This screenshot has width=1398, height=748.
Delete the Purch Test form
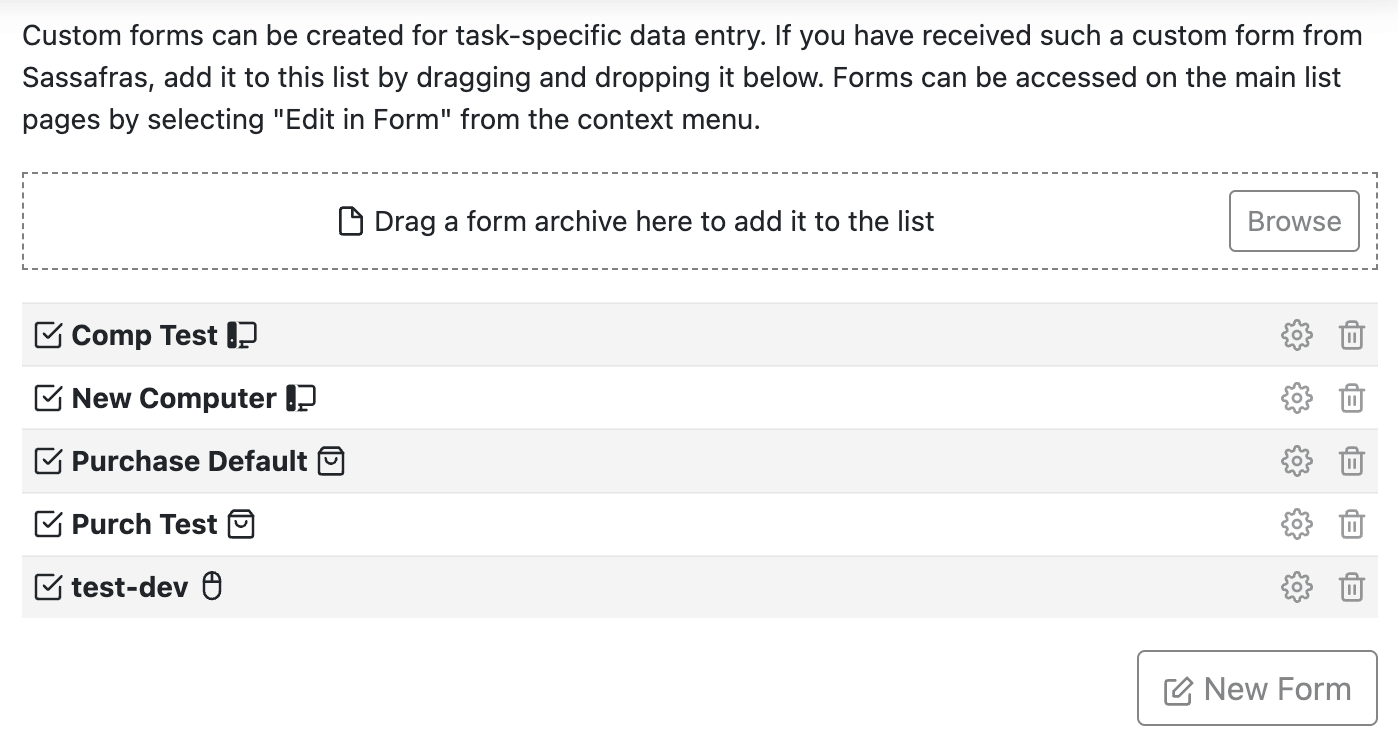[x=1352, y=524]
